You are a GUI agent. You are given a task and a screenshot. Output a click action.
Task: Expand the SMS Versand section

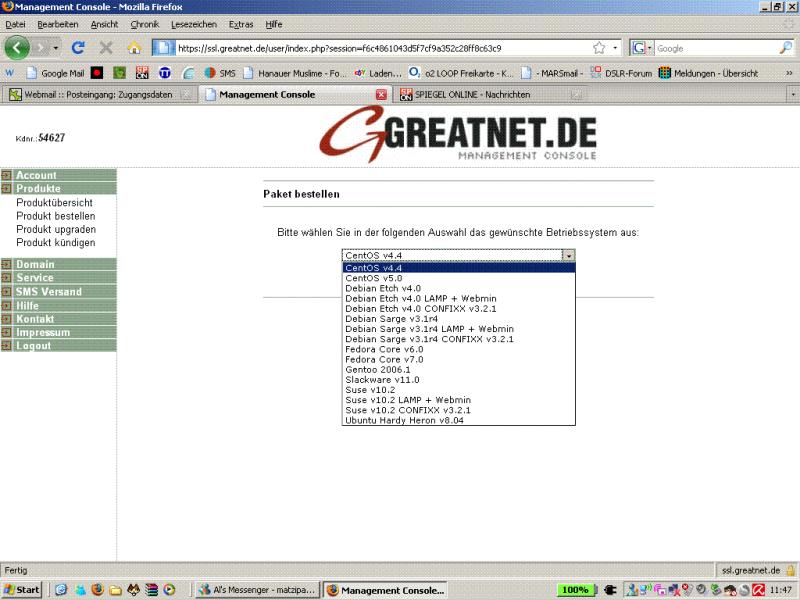(x=48, y=292)
